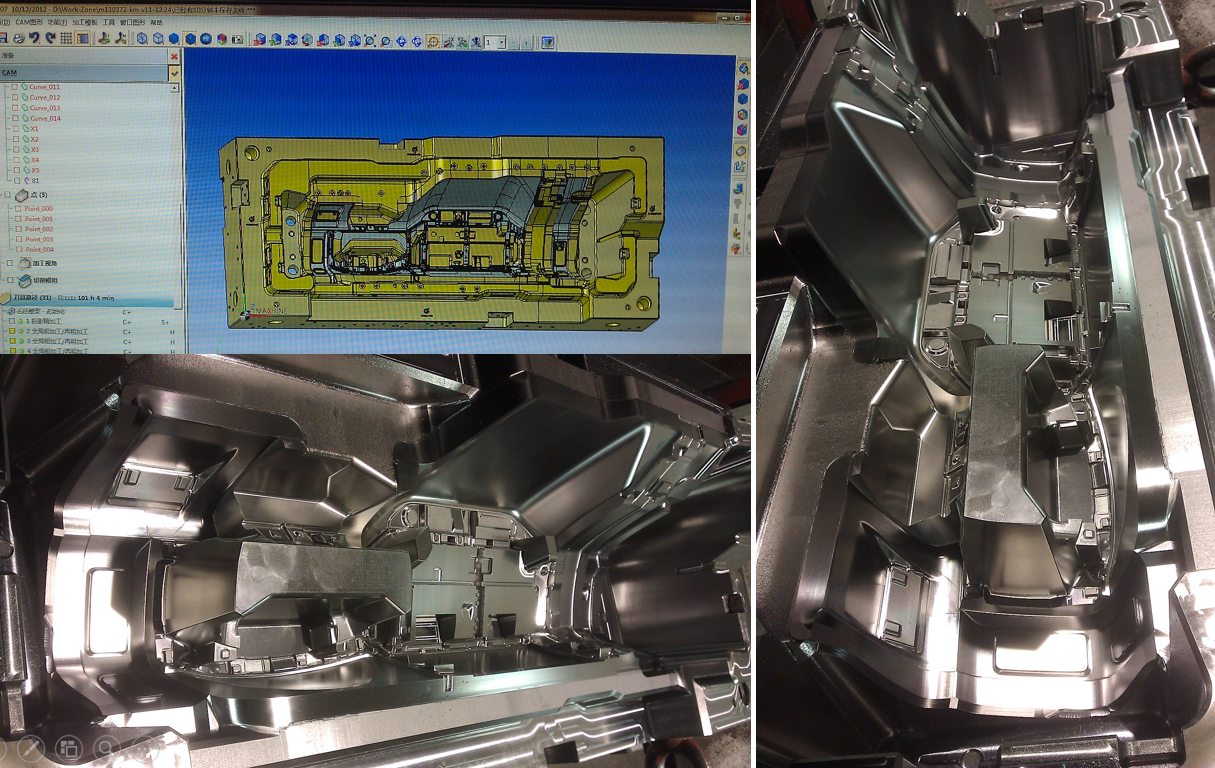Click the camera snapshot icon
Image resolution: width=1215 pixels, height=768 pixels.
pyautogui.click(x=237, y=40)
